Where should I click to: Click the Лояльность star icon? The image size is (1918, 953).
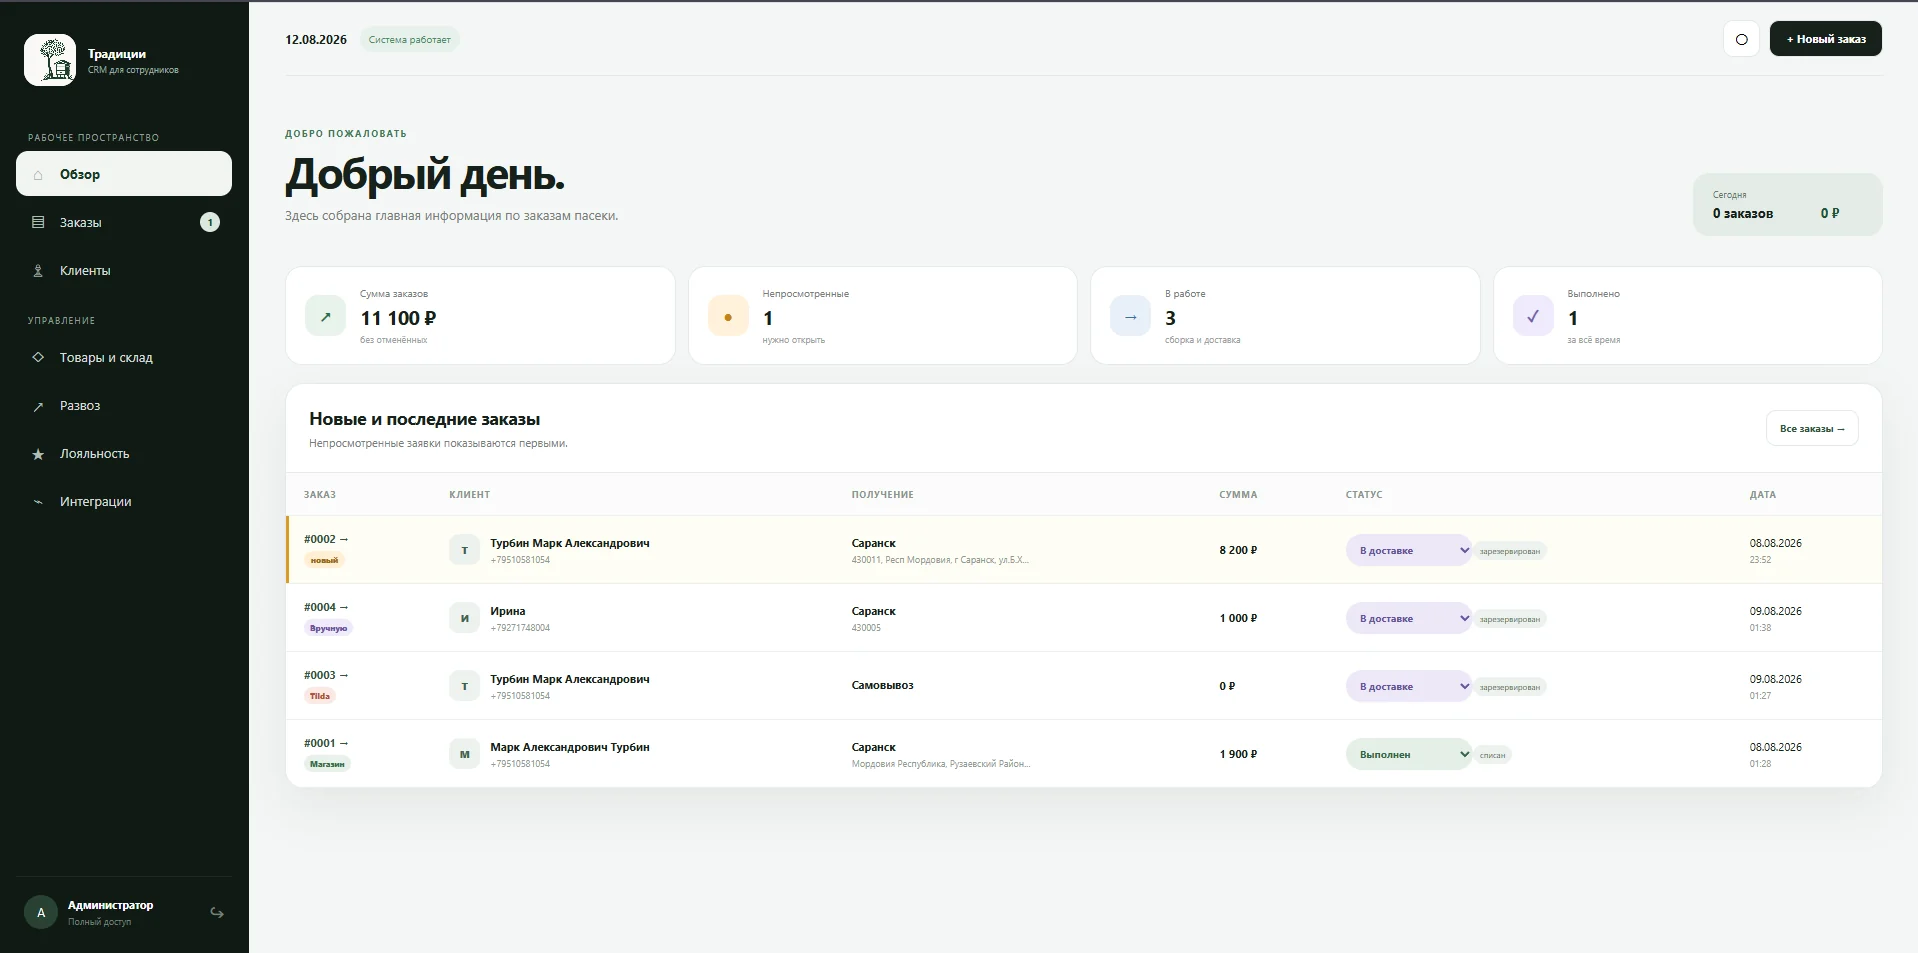coord(38,454)
